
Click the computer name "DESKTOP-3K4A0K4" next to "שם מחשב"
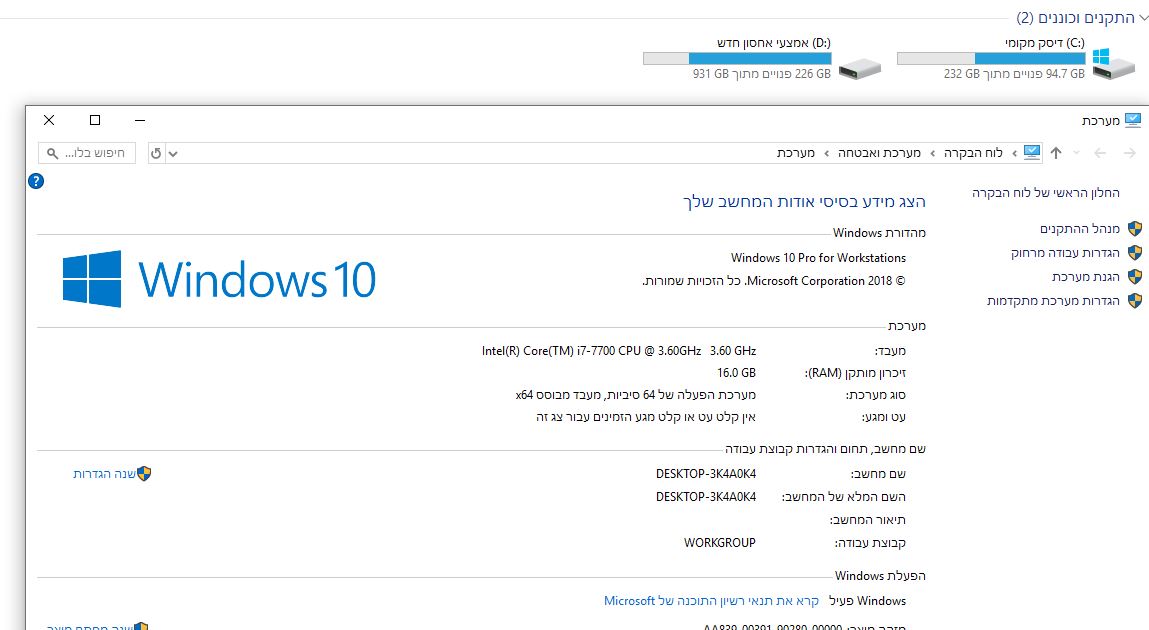pyautogui.click(x=706, y=474)
